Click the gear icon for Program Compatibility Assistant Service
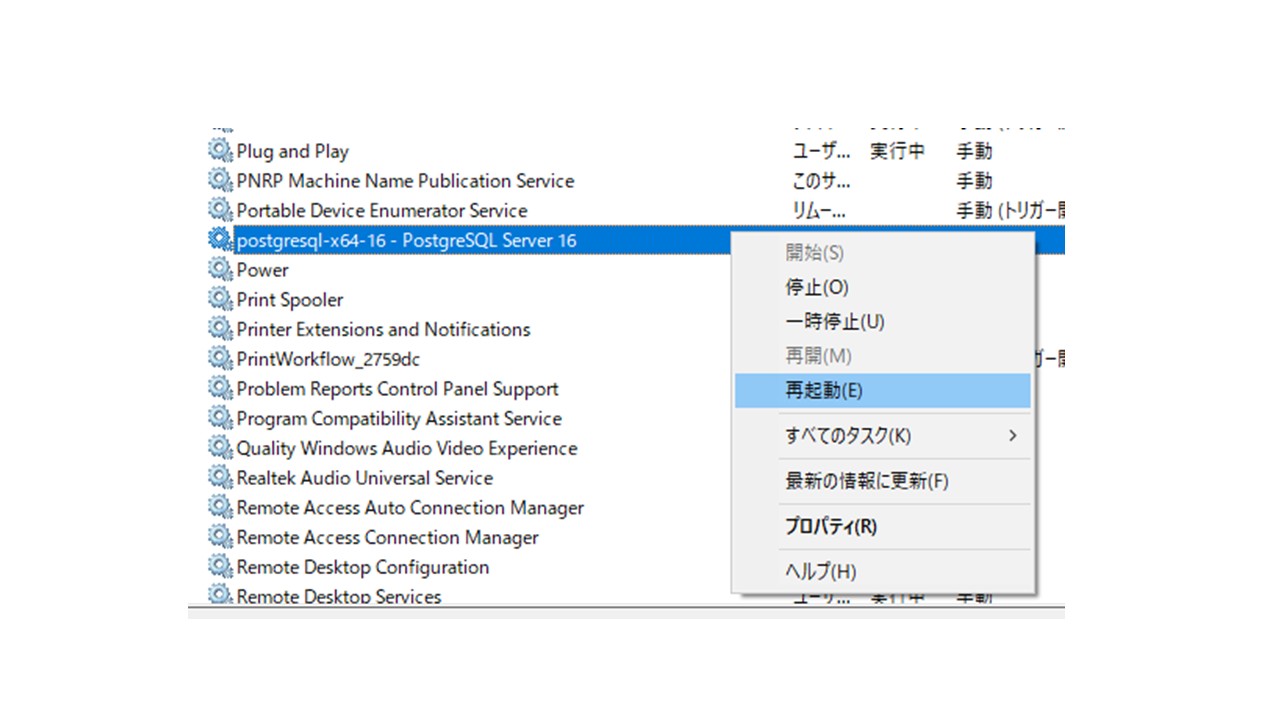This screenshot has height=720, width=1280. click(220, 418)
